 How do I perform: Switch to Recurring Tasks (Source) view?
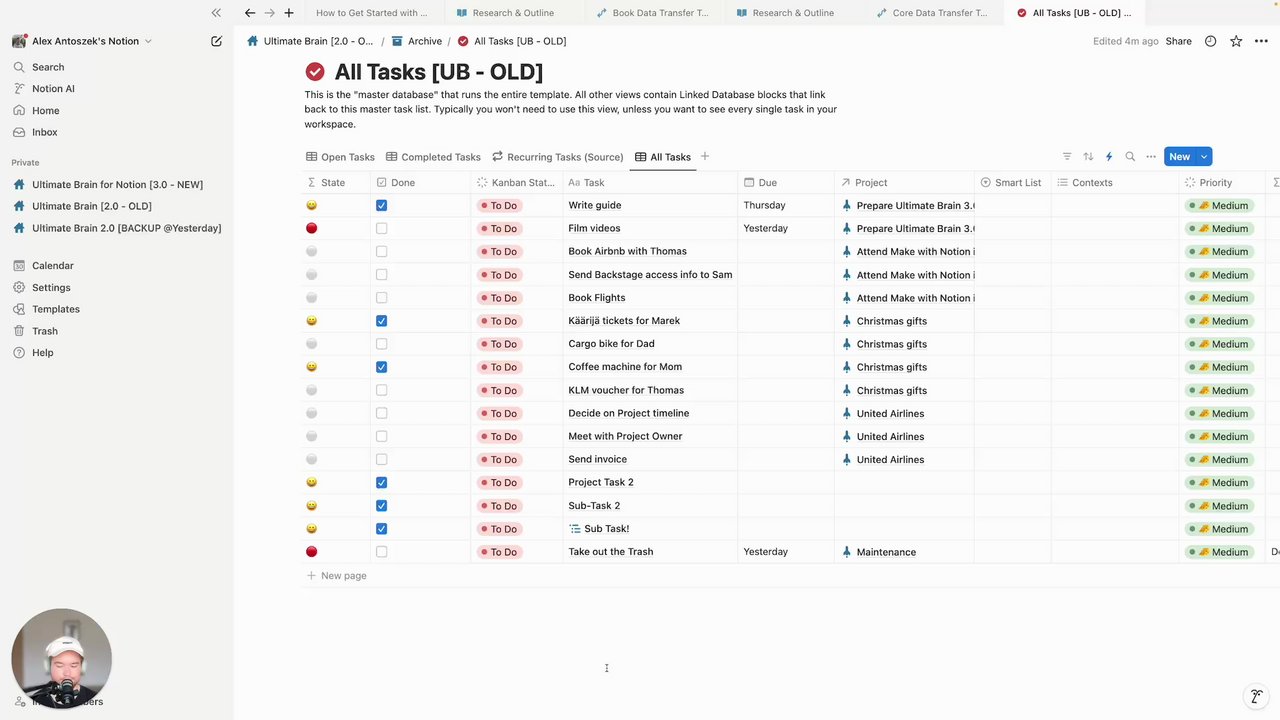[557, 157]
